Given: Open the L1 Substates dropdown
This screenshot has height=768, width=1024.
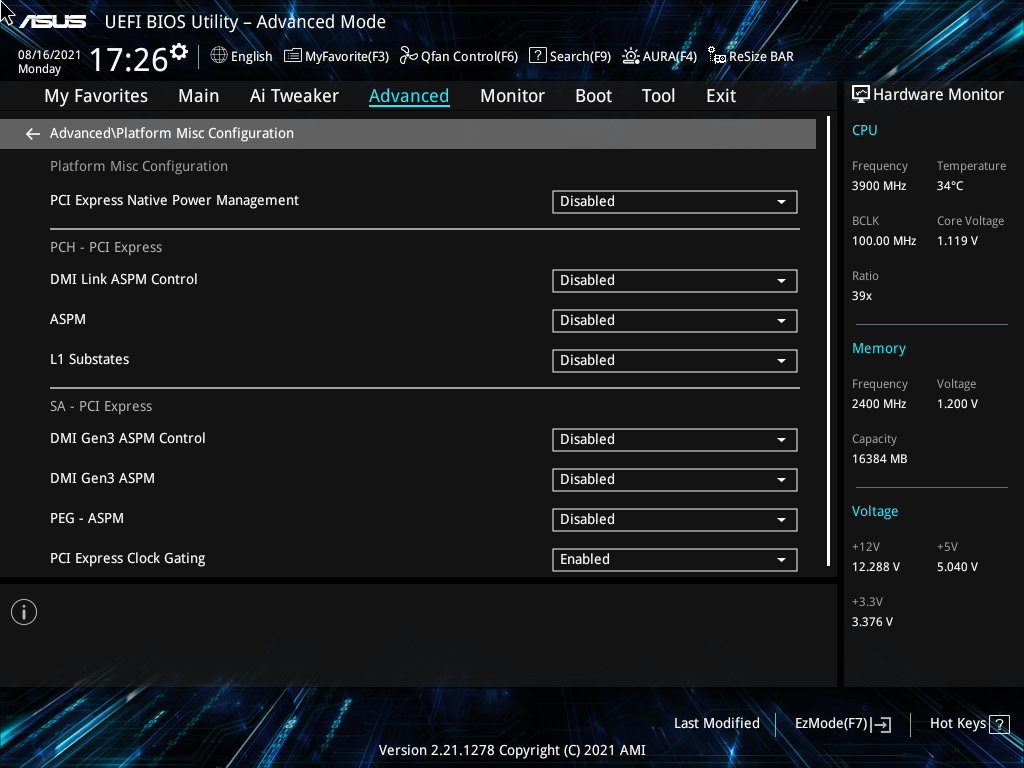Looking at the screenshot, I should [675, 360].
